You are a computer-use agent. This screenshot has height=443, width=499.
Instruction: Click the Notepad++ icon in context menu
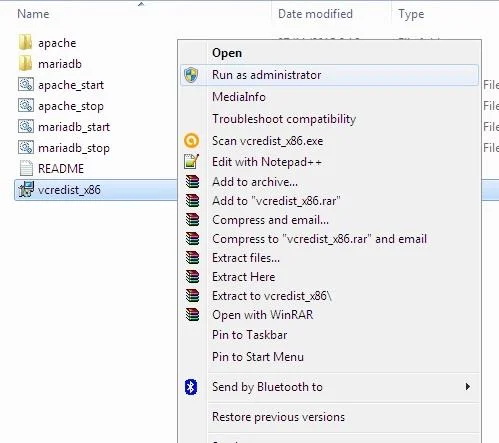192,161
